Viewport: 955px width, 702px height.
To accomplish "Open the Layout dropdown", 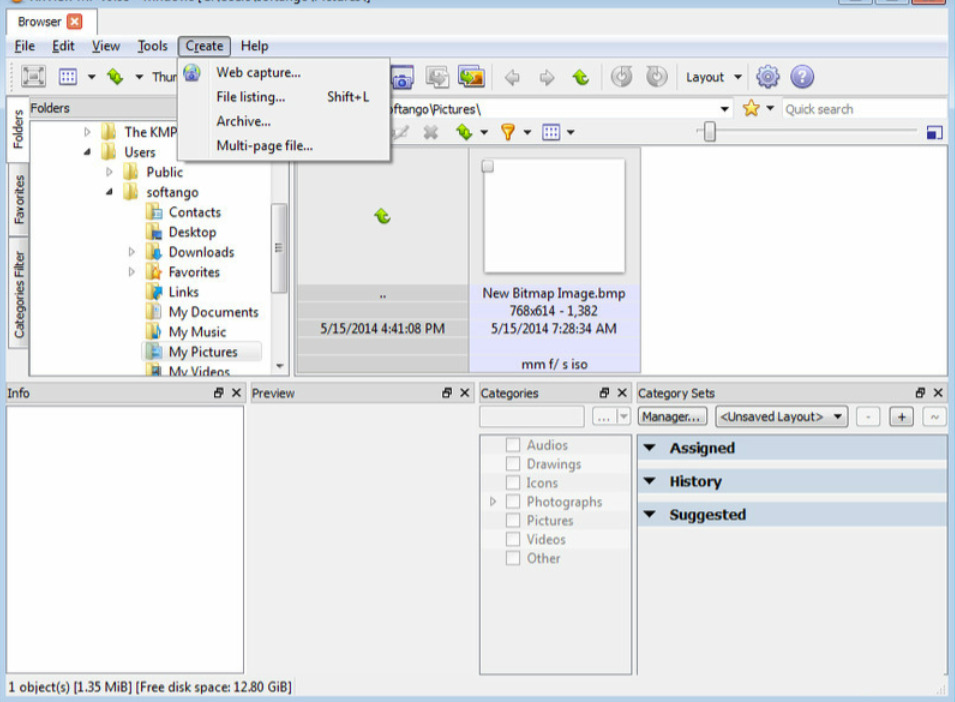I will click(714, 77).
